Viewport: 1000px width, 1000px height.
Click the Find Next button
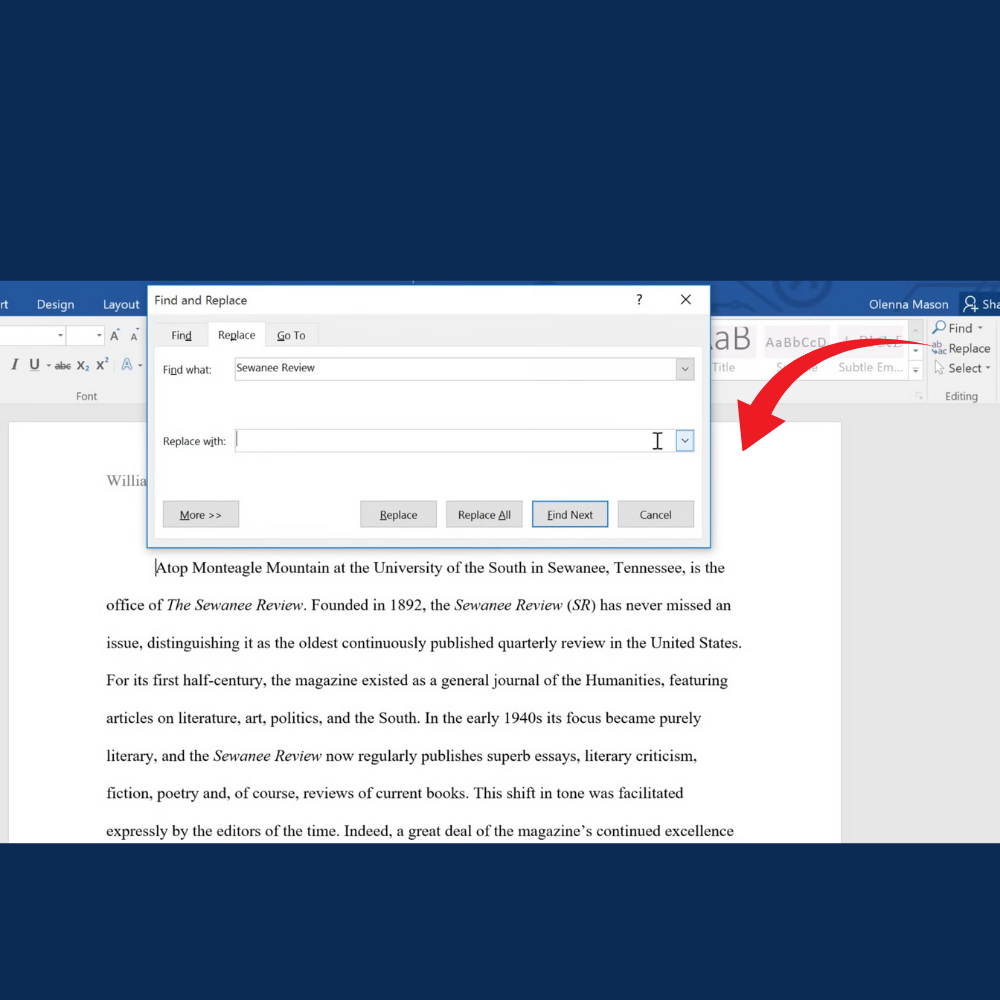point(570,515)
